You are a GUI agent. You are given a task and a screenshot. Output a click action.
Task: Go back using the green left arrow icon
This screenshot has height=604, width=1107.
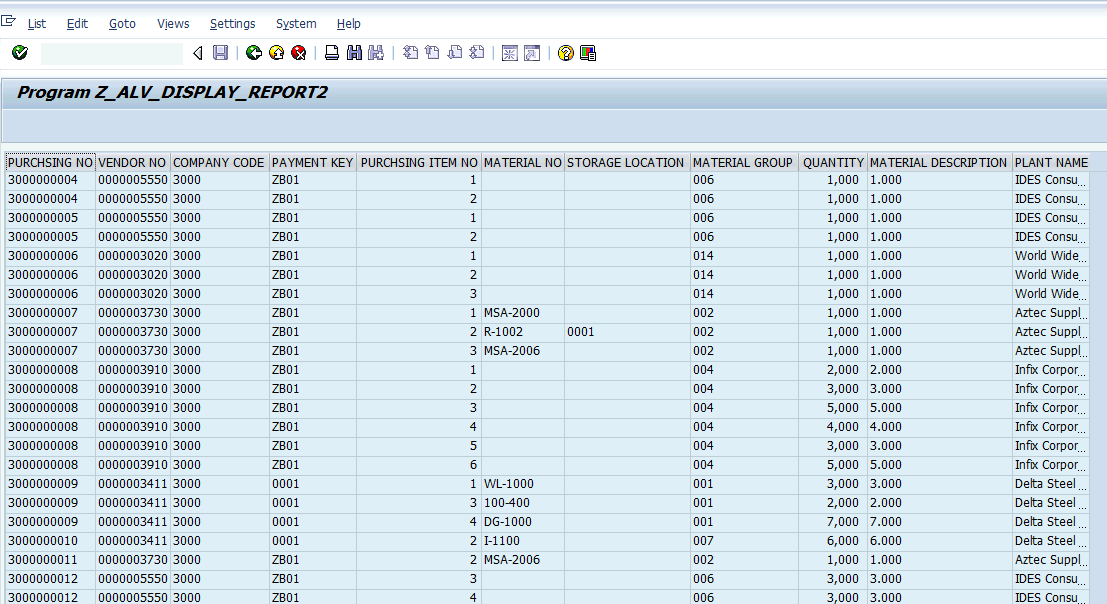[253, 52]
